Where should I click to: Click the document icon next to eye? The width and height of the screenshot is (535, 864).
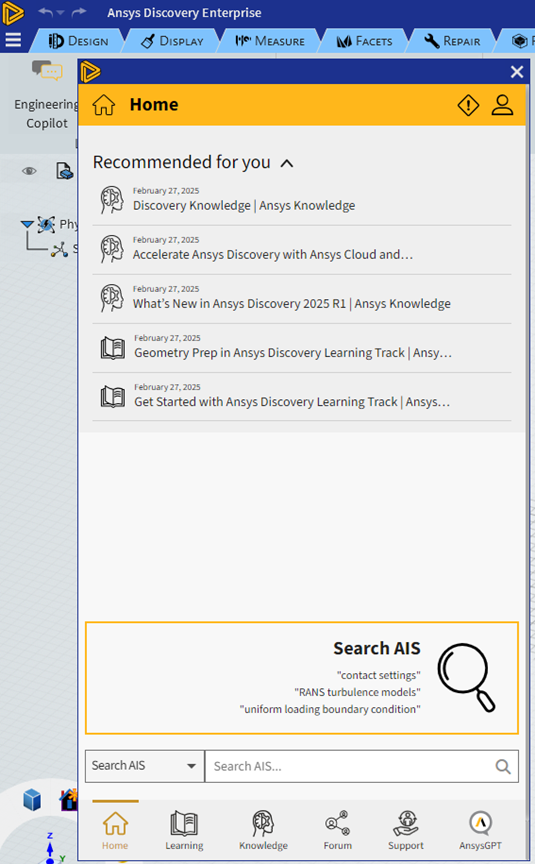[x=65, y=171]
